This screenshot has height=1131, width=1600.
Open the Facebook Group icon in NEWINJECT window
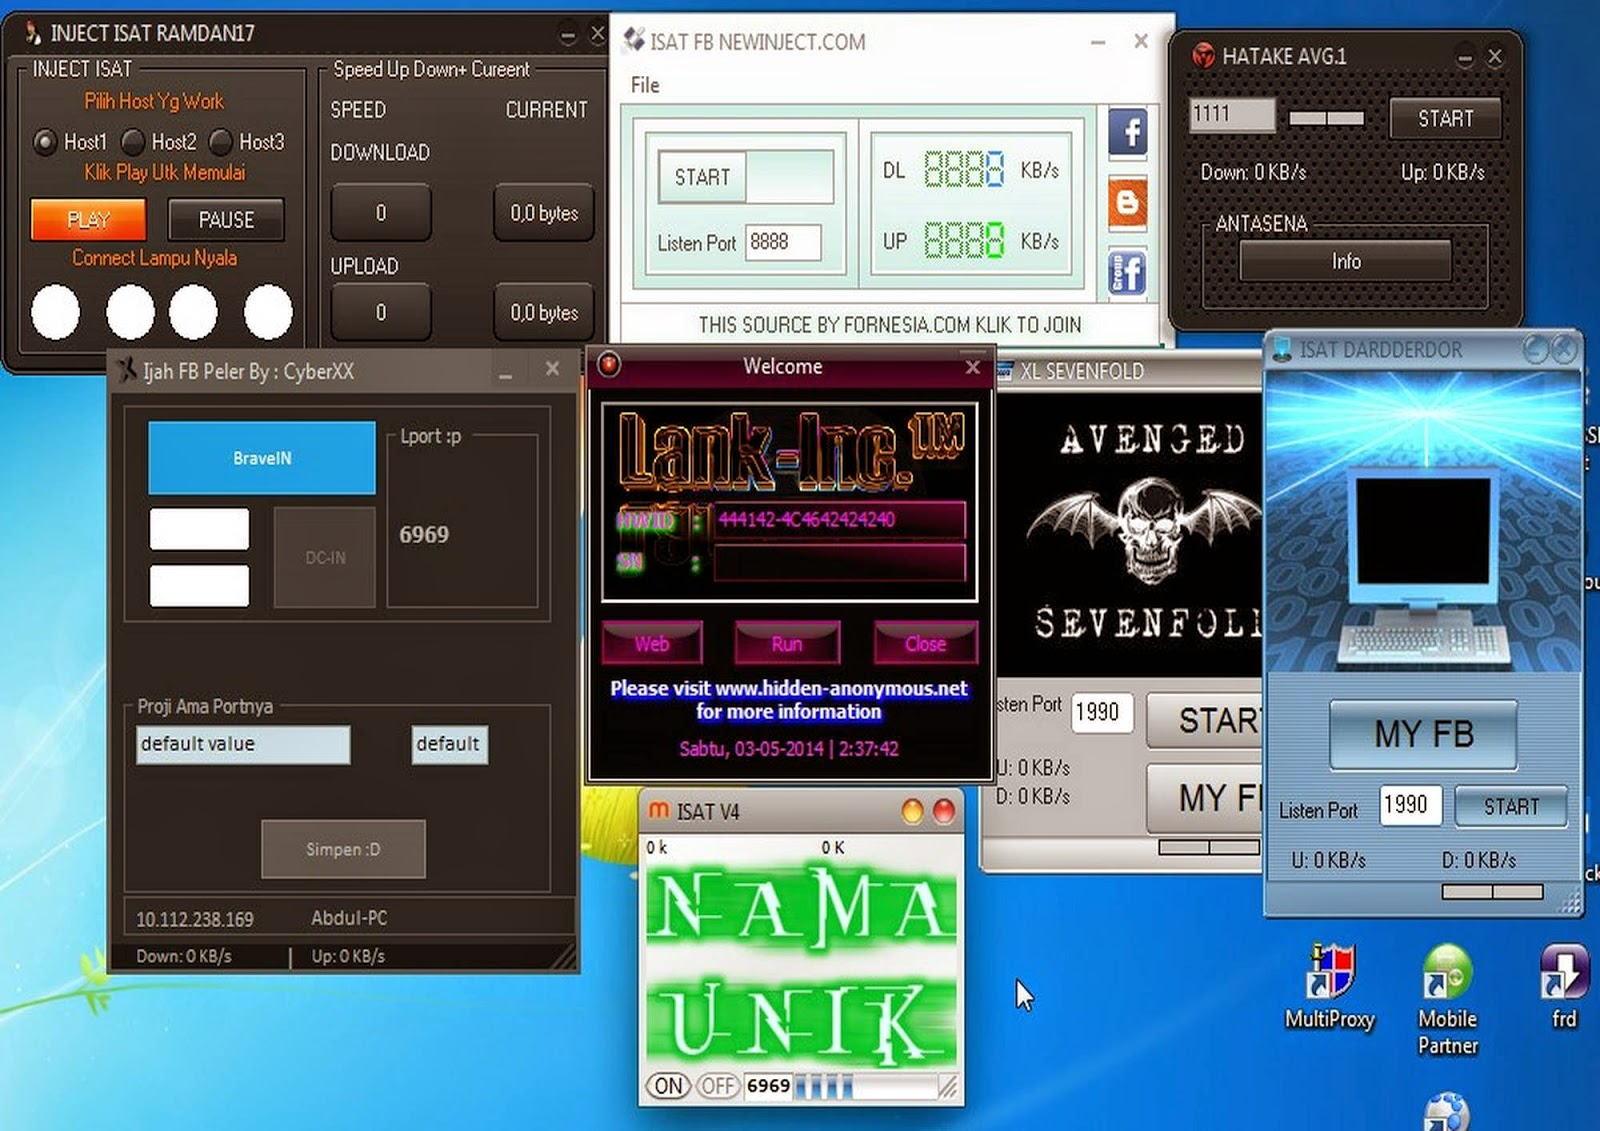point(1128,273)
